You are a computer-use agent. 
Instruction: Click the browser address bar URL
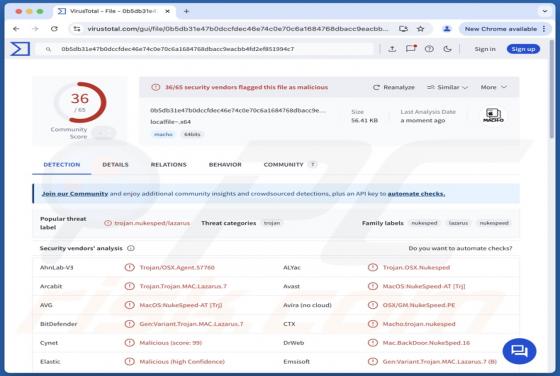coord(238,29)
